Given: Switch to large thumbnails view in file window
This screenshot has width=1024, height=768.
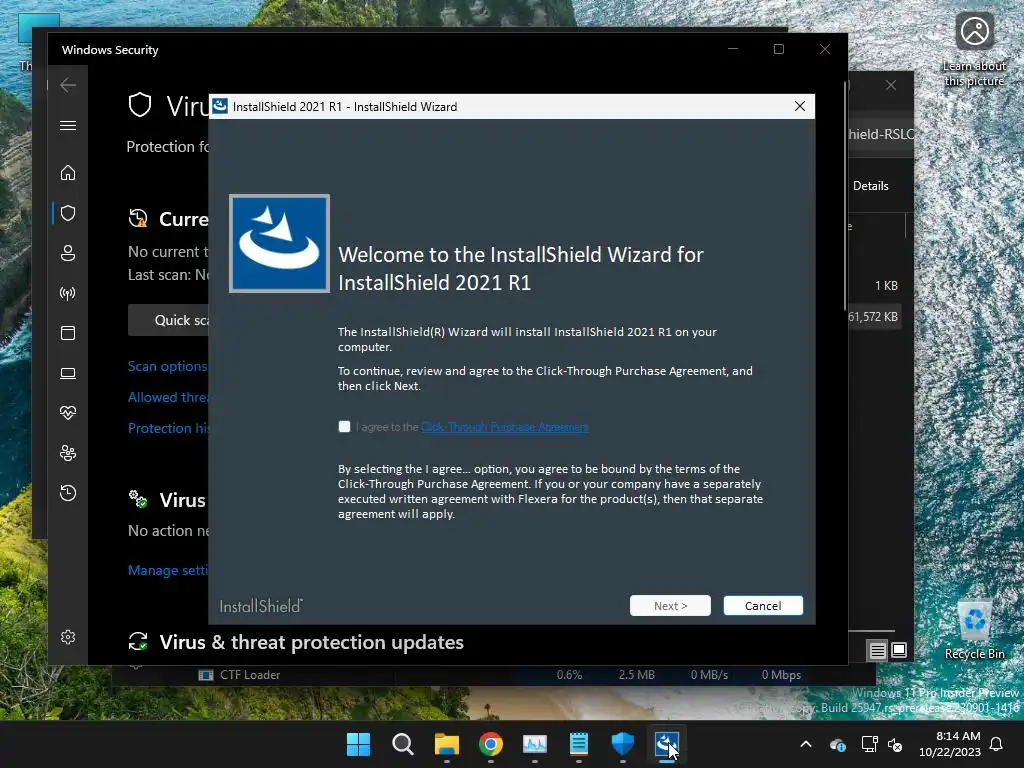Looking at the screenshot, I should (899, 650).
